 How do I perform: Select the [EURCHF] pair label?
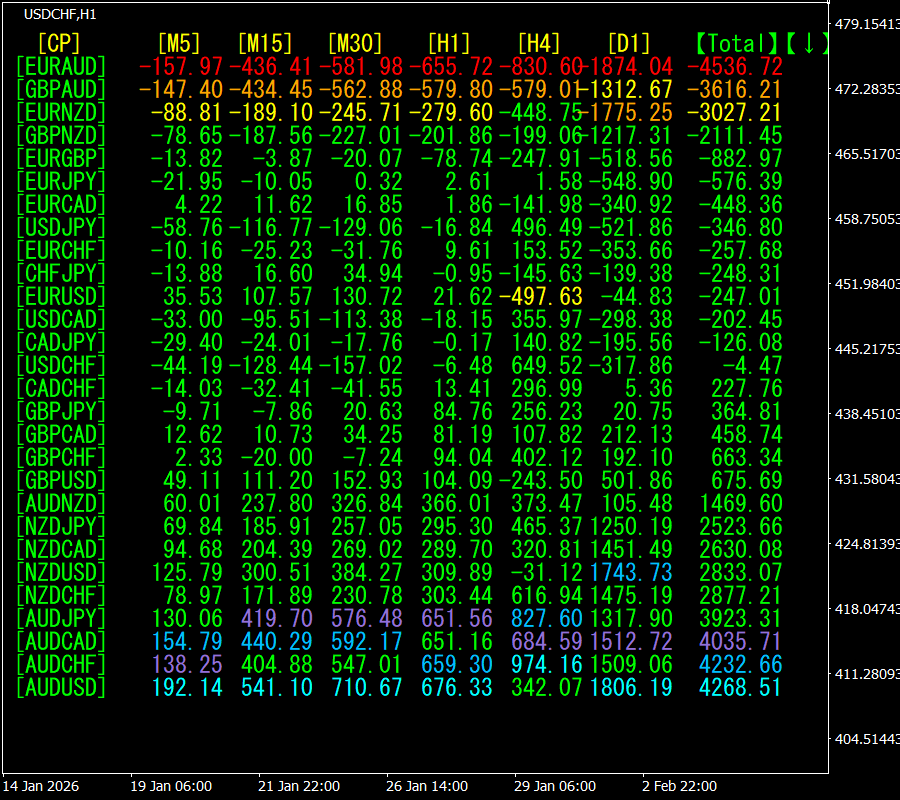click(61, 250)
